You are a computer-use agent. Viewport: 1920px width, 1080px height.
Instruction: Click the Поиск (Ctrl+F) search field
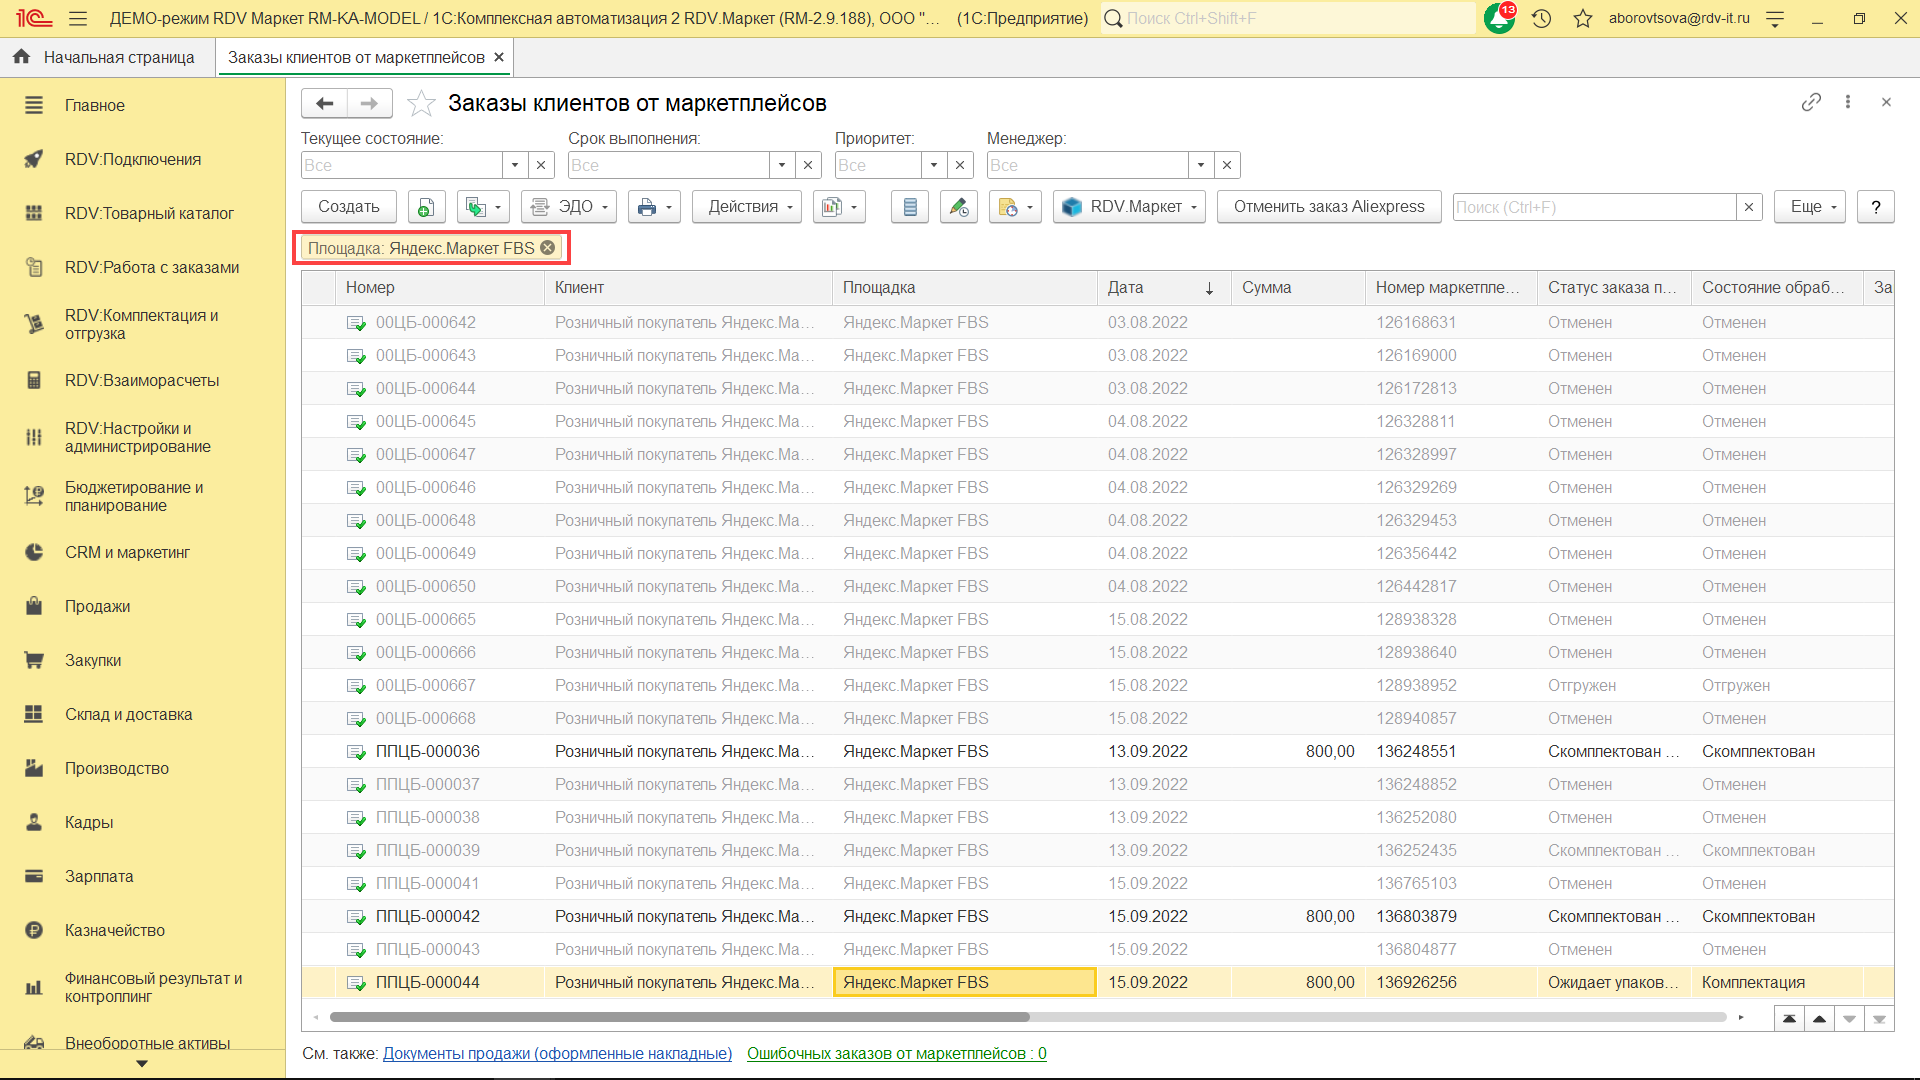pyautogui.click(x=1593, y=207)
